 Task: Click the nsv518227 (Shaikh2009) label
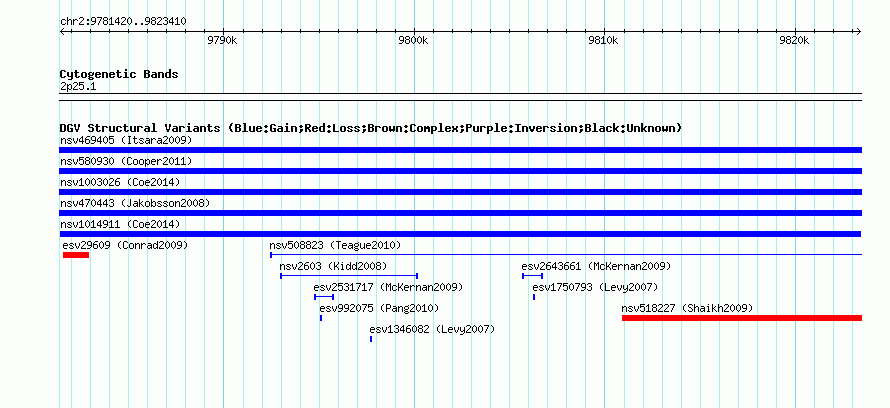point(687,309)
